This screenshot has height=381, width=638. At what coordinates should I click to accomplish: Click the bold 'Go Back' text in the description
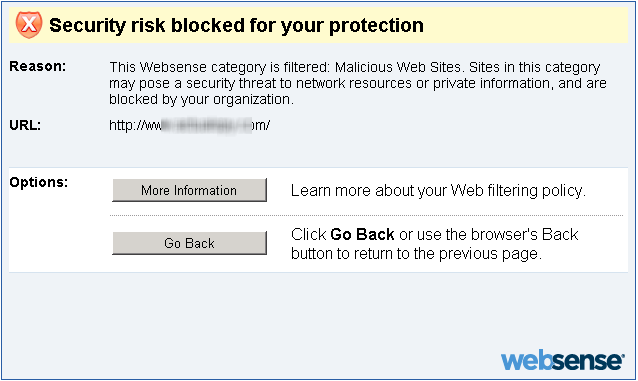tap(362, 234)
